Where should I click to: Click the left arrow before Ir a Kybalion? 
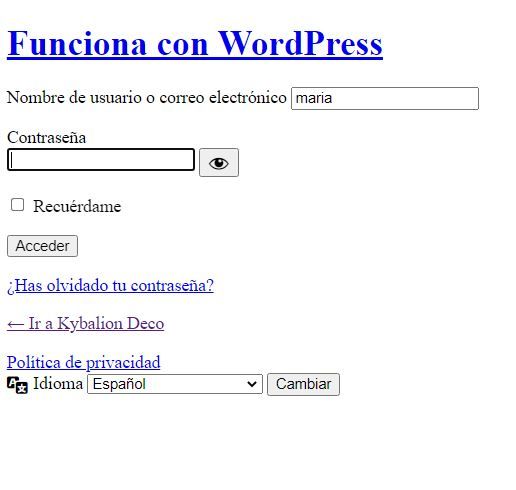(15, 324)
